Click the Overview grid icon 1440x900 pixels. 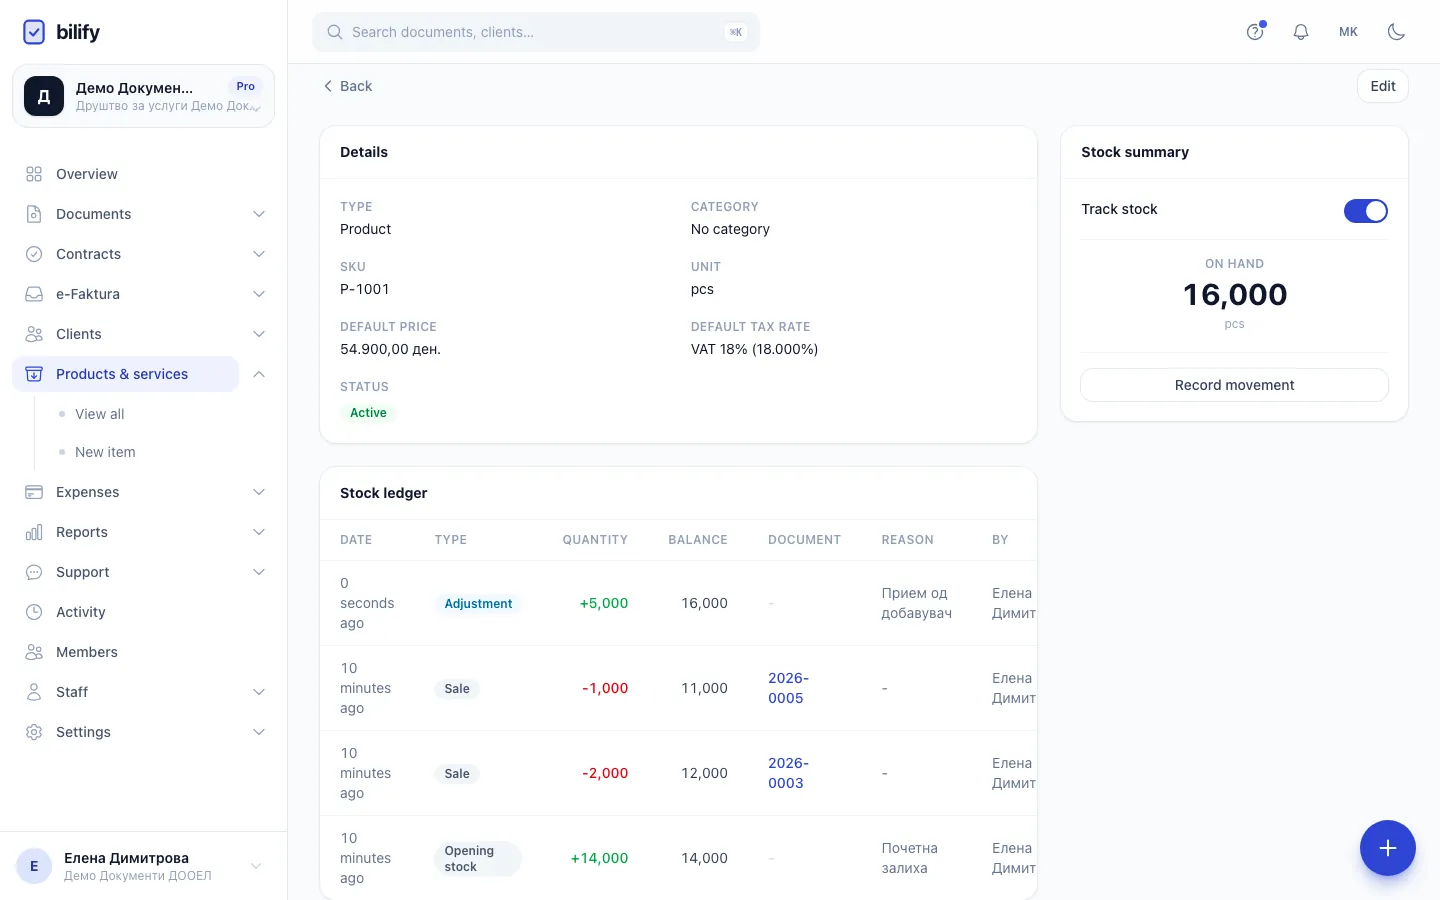click(34, 174)
